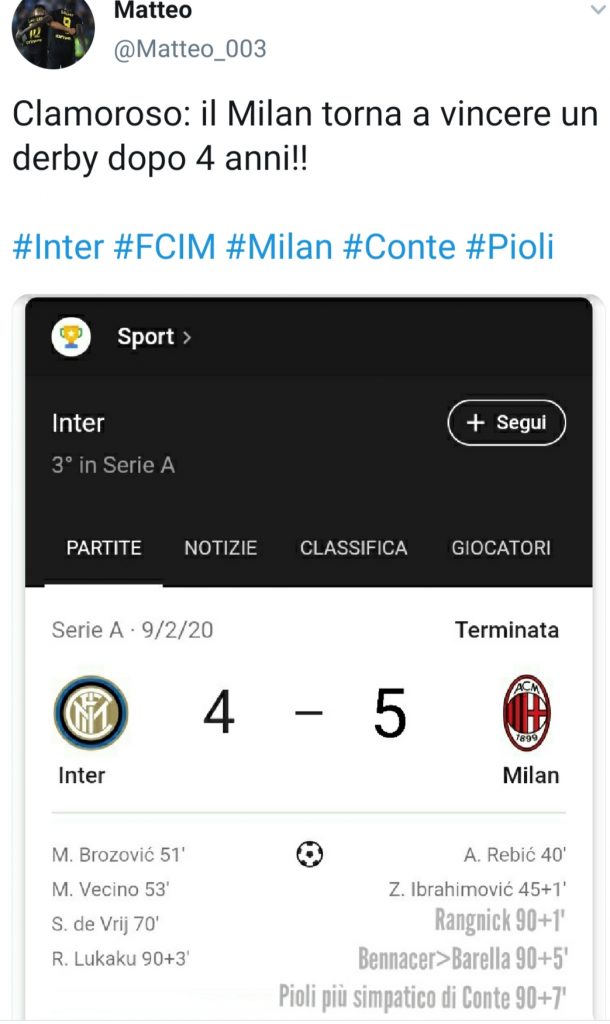Click the Inter team heading
This screenshot has height=1024, width=610.
[x=78, y=423]
